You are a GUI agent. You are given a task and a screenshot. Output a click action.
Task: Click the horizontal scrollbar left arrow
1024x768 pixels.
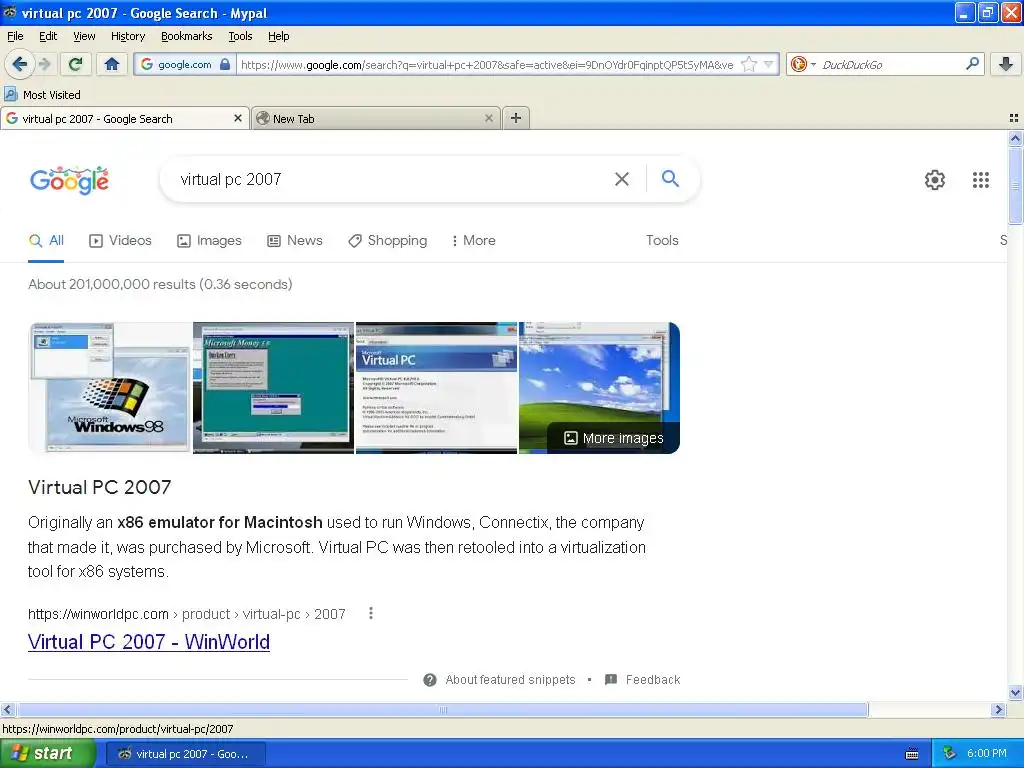pyautogui.click(x=7, y=709)
